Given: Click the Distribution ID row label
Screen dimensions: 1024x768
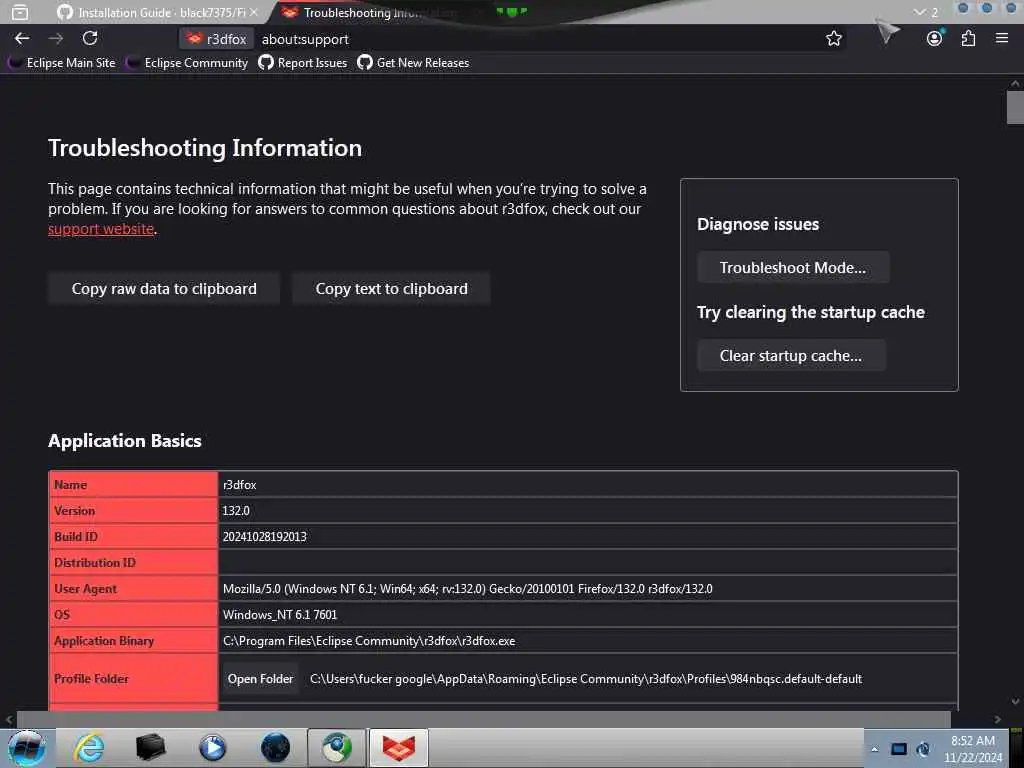Looking at the screenshot, I should coord(95,563).
